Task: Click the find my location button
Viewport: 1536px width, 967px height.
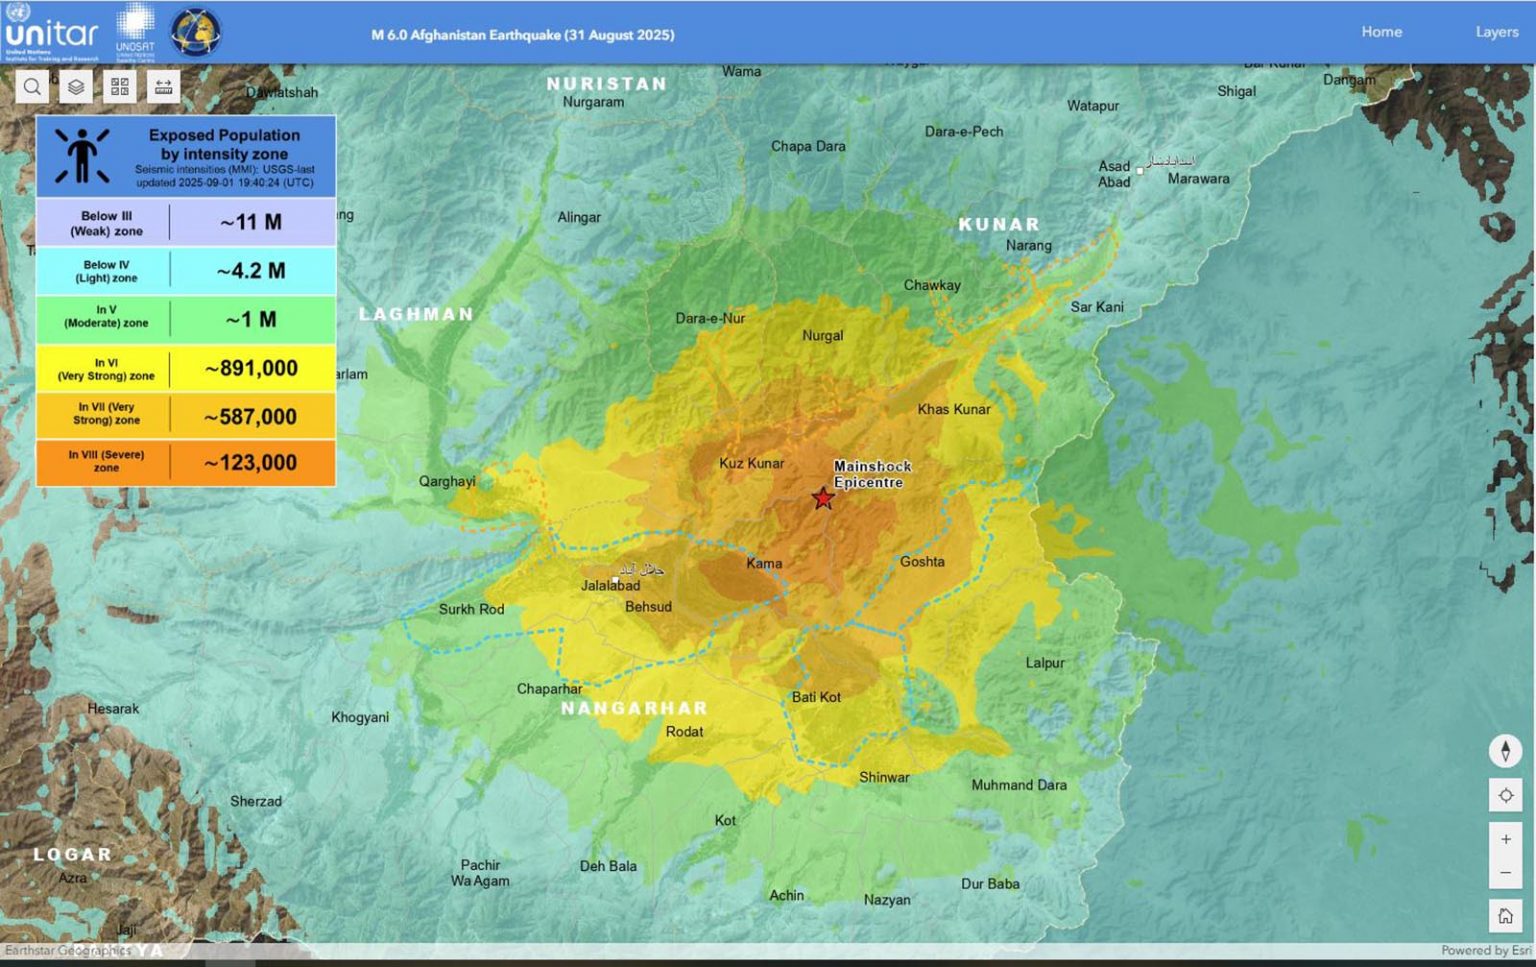Action: tap(1505, 796)
